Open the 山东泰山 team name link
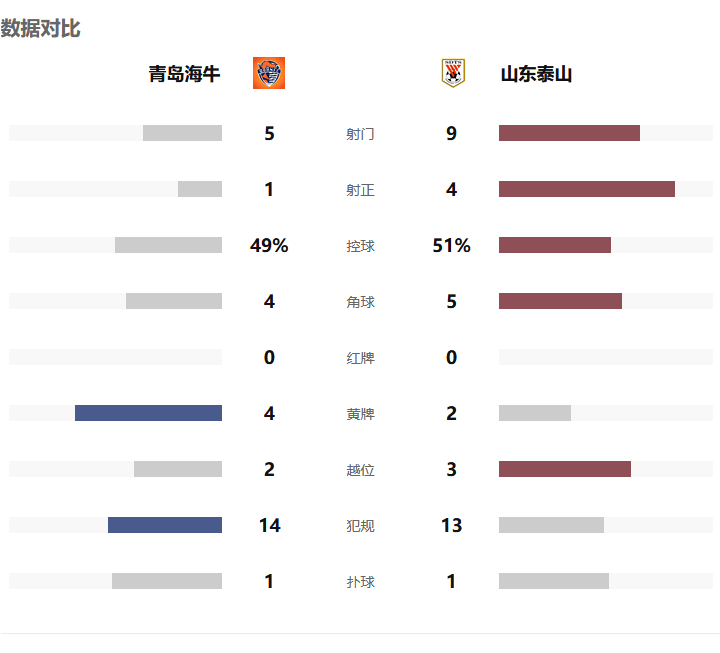Image resolution: width=720 pixels, height=653 pixels. click(536, 74)
